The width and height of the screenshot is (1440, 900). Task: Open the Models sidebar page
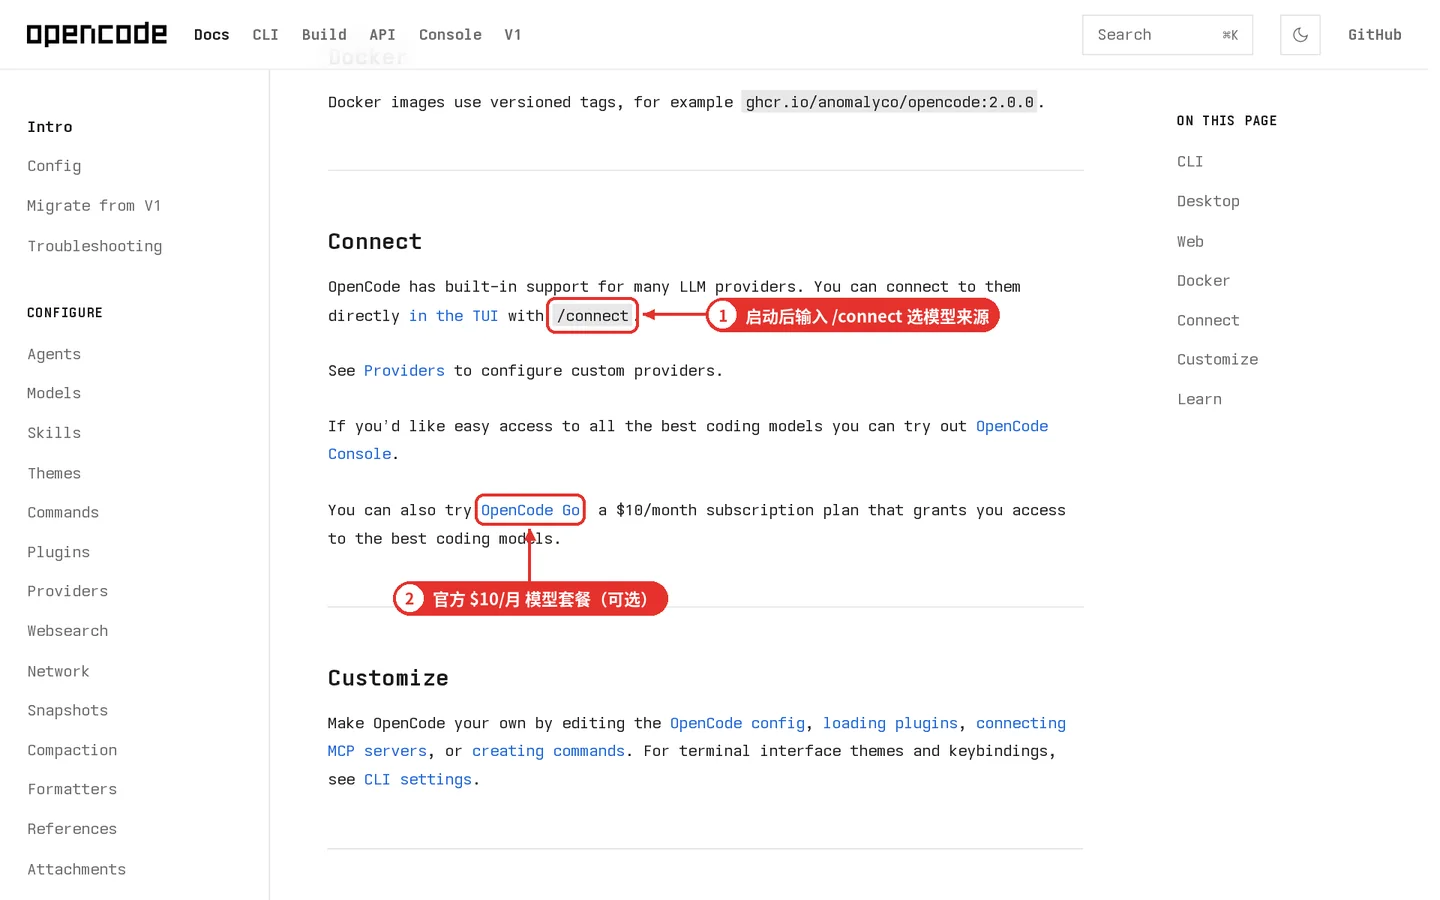54,393
